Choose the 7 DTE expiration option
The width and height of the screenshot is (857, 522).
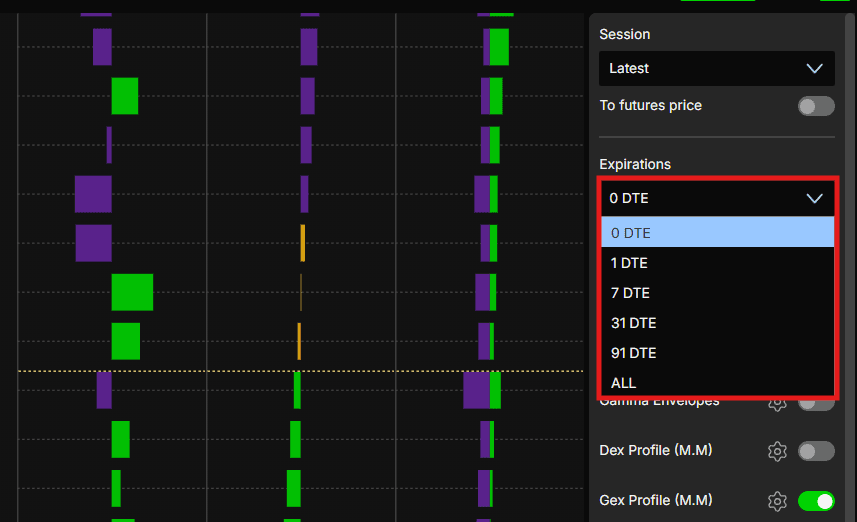click(717, 293)
